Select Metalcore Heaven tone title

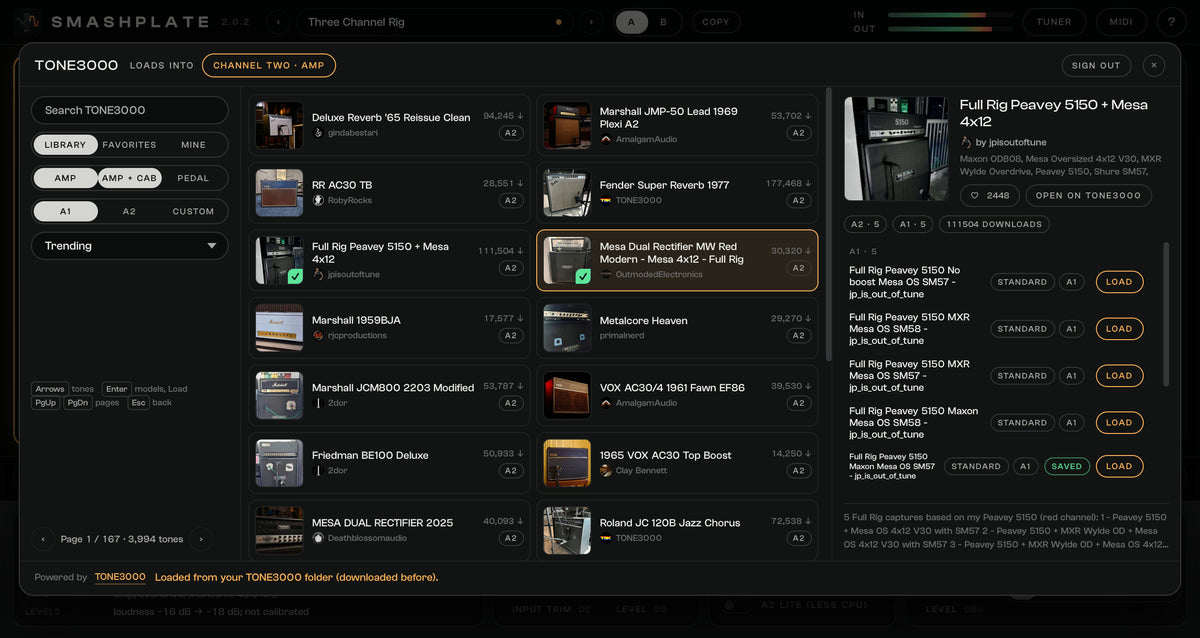[643, 321]
